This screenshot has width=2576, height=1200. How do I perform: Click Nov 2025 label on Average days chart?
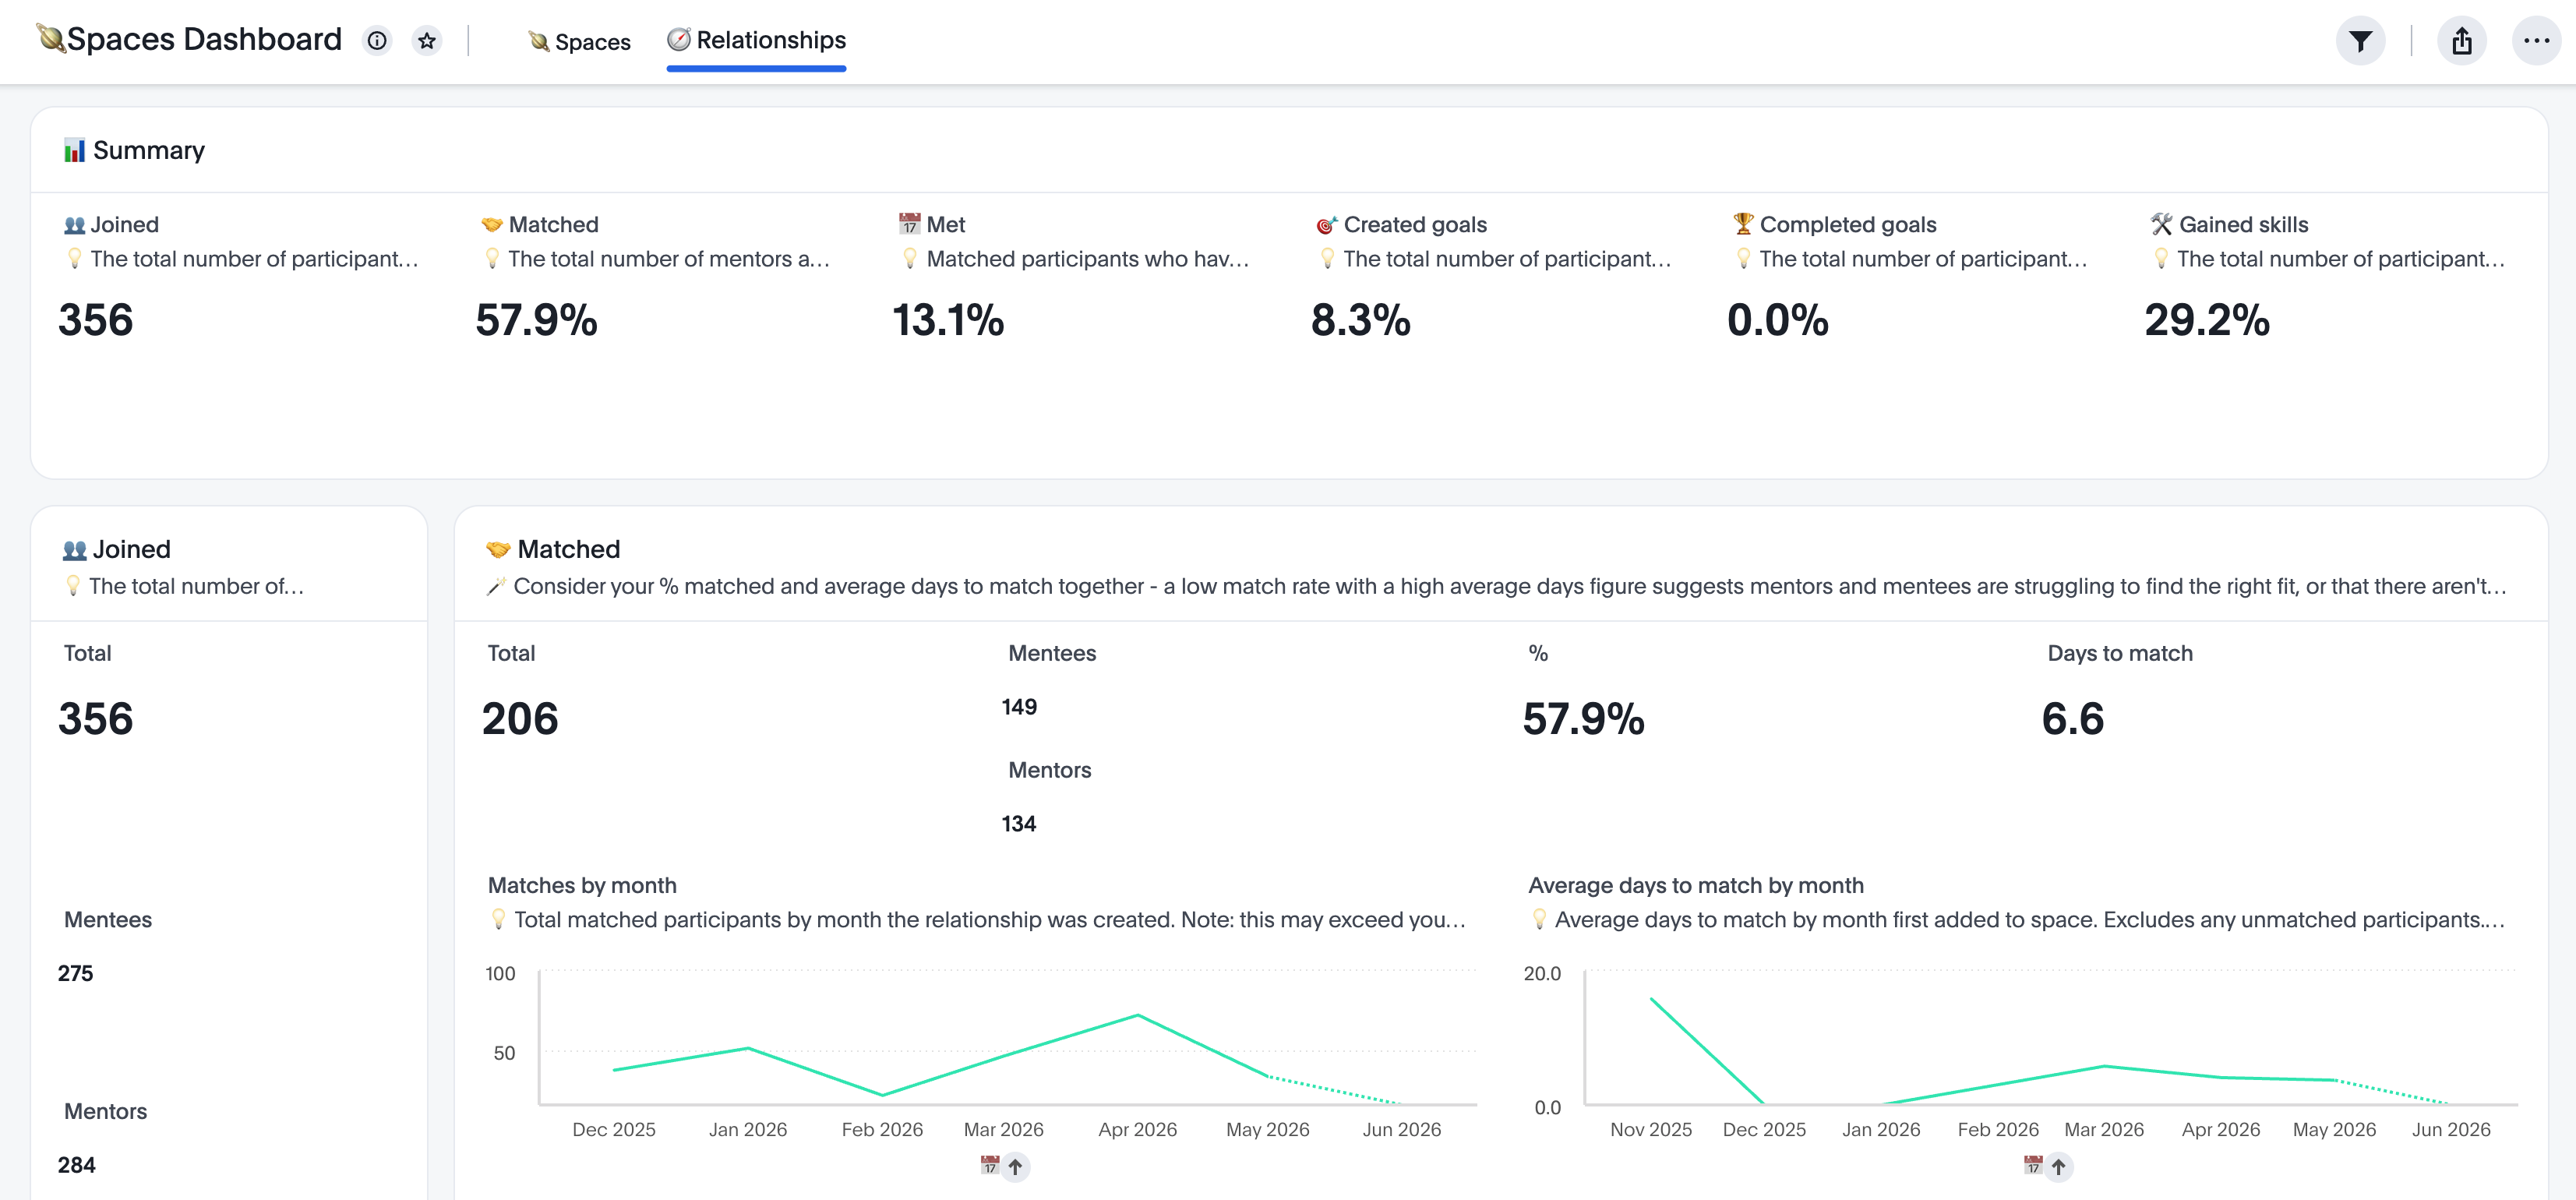(1651, 1130)
